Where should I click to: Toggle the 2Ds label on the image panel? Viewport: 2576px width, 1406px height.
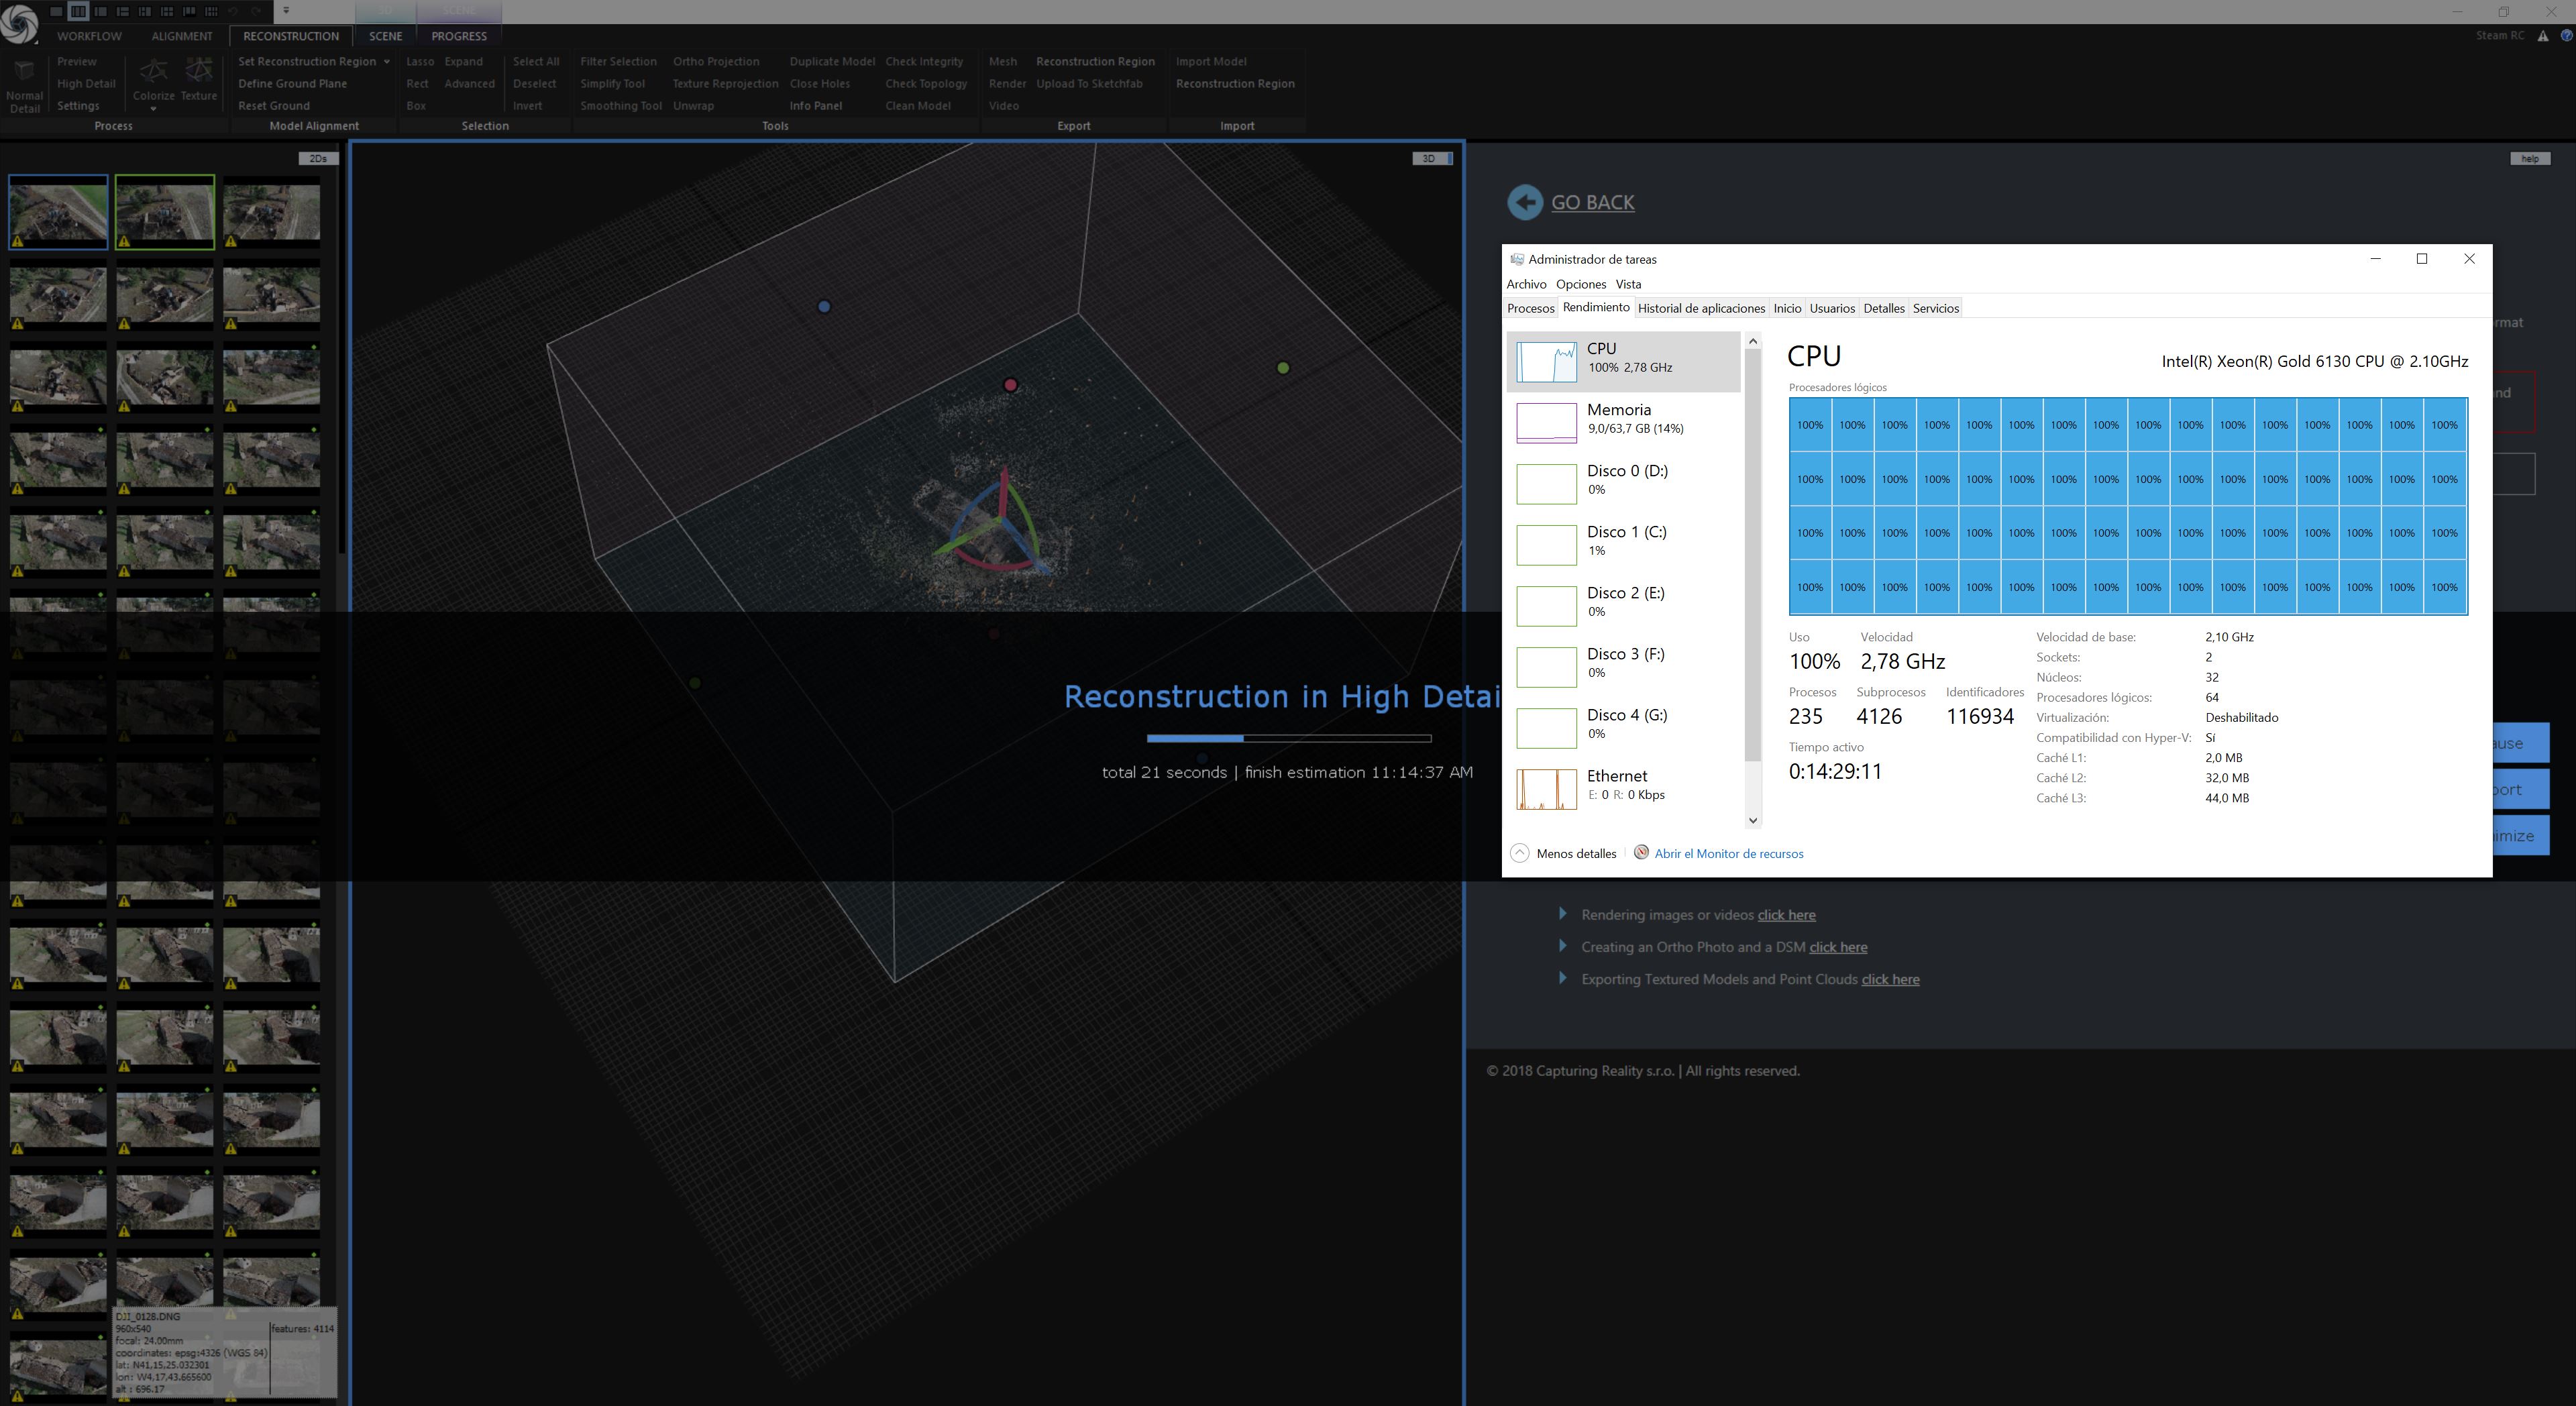(318, 157)
